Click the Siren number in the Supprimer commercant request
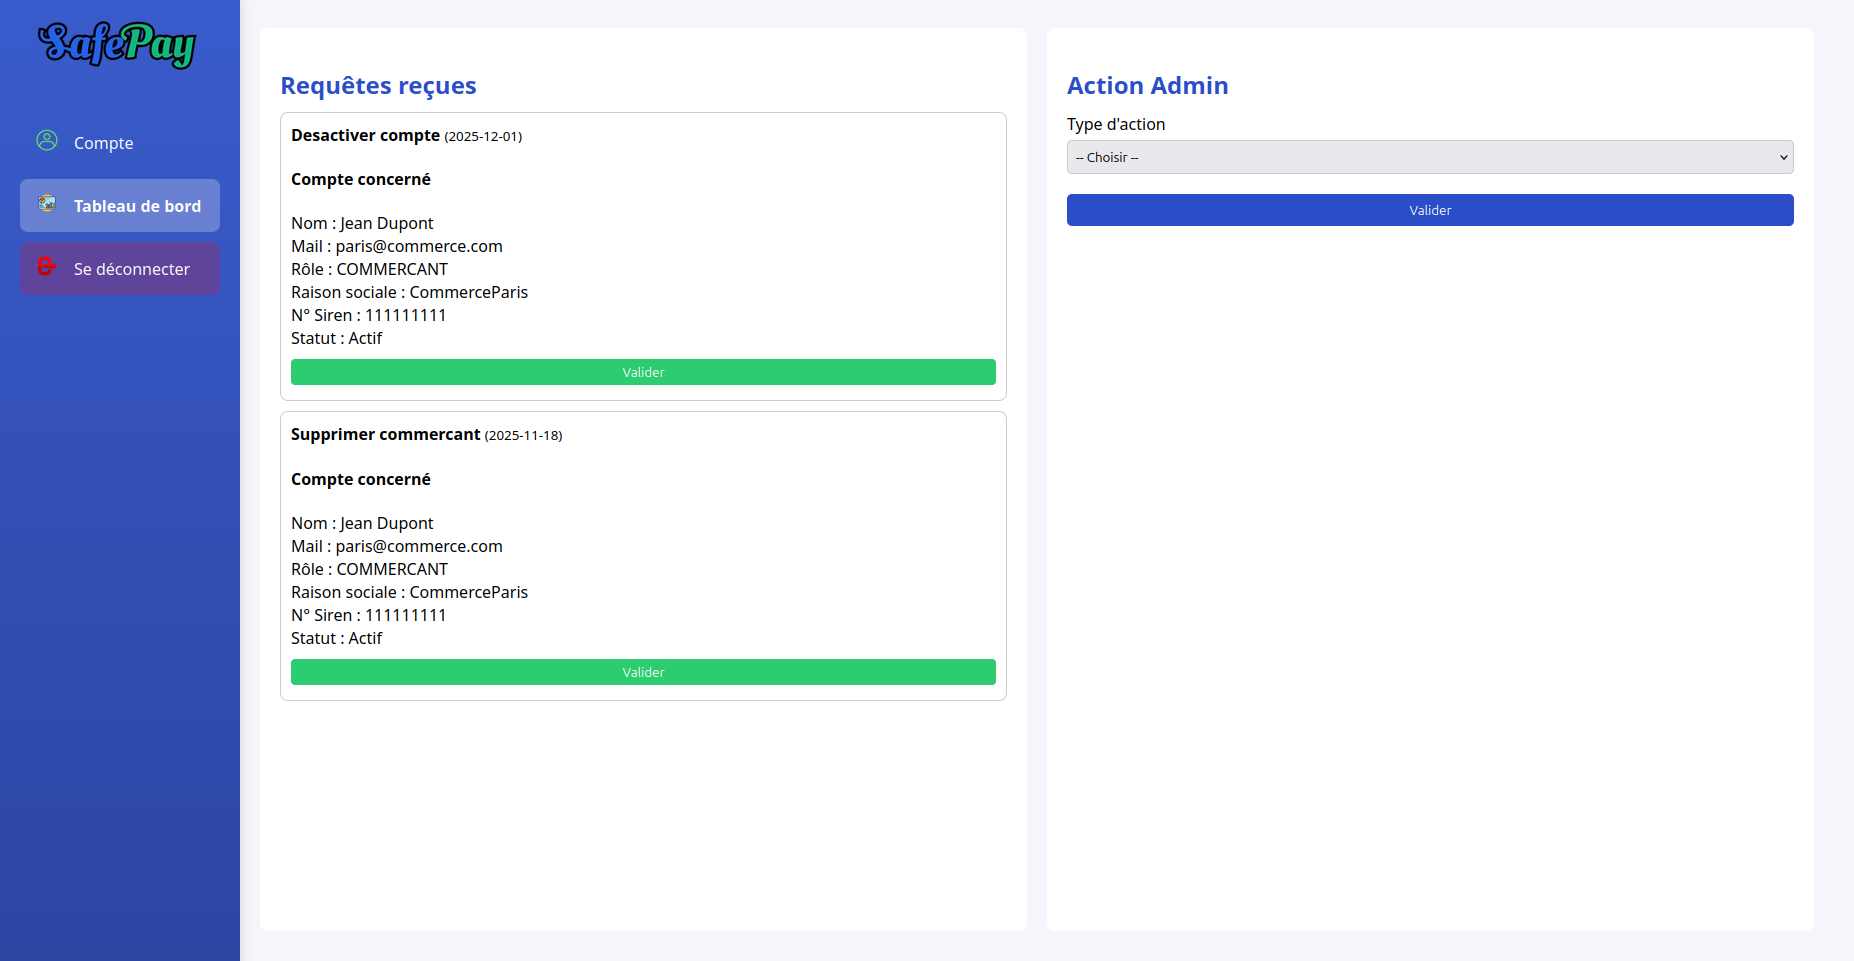 coord(405,615)
